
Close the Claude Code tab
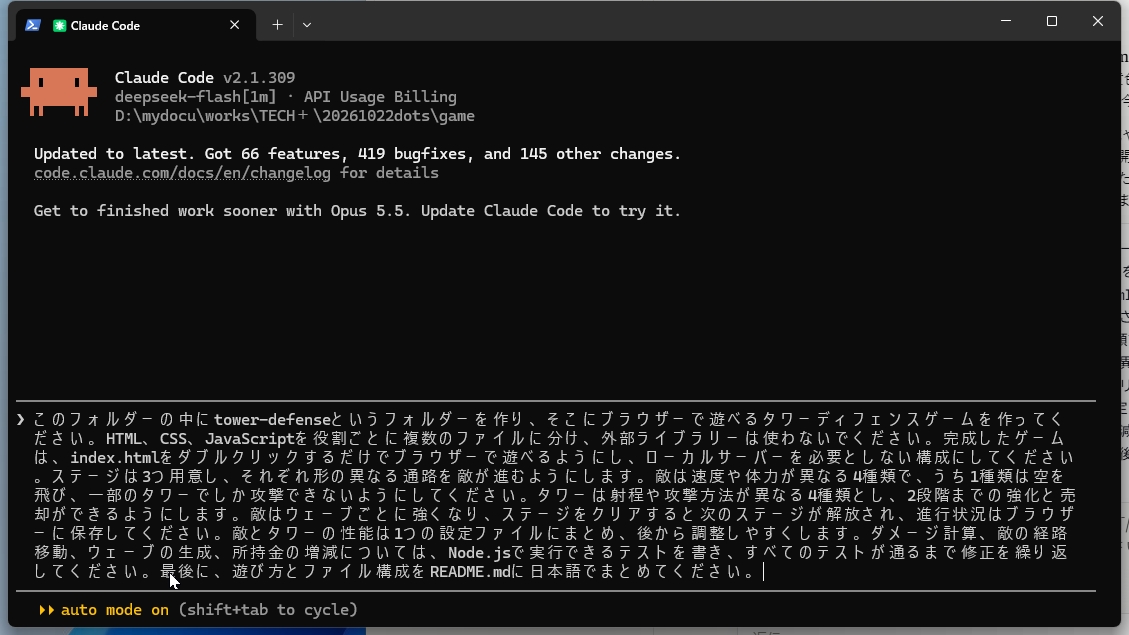click(235, 25)
